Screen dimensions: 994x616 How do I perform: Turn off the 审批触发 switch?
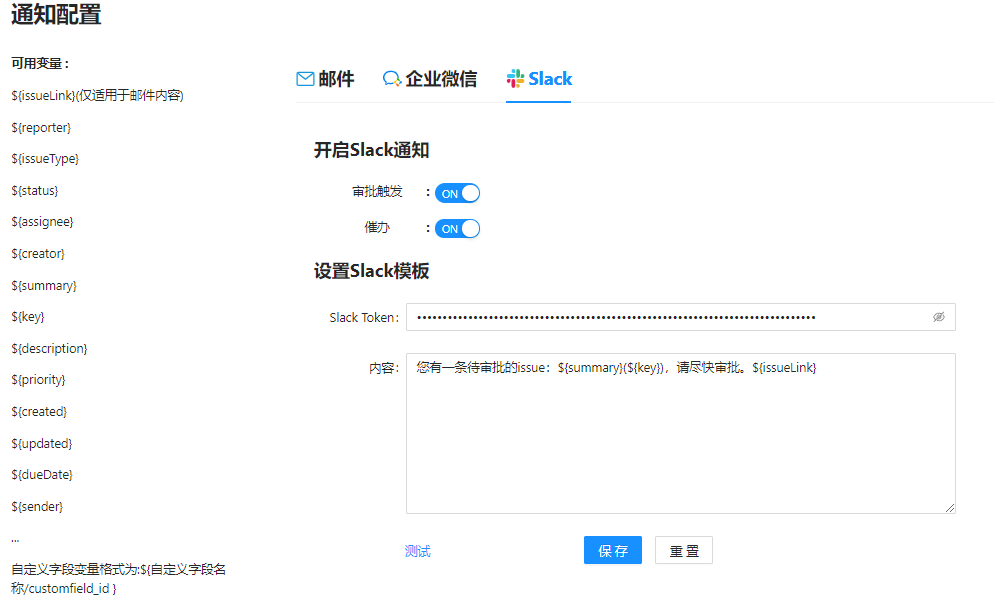point(457,193)
